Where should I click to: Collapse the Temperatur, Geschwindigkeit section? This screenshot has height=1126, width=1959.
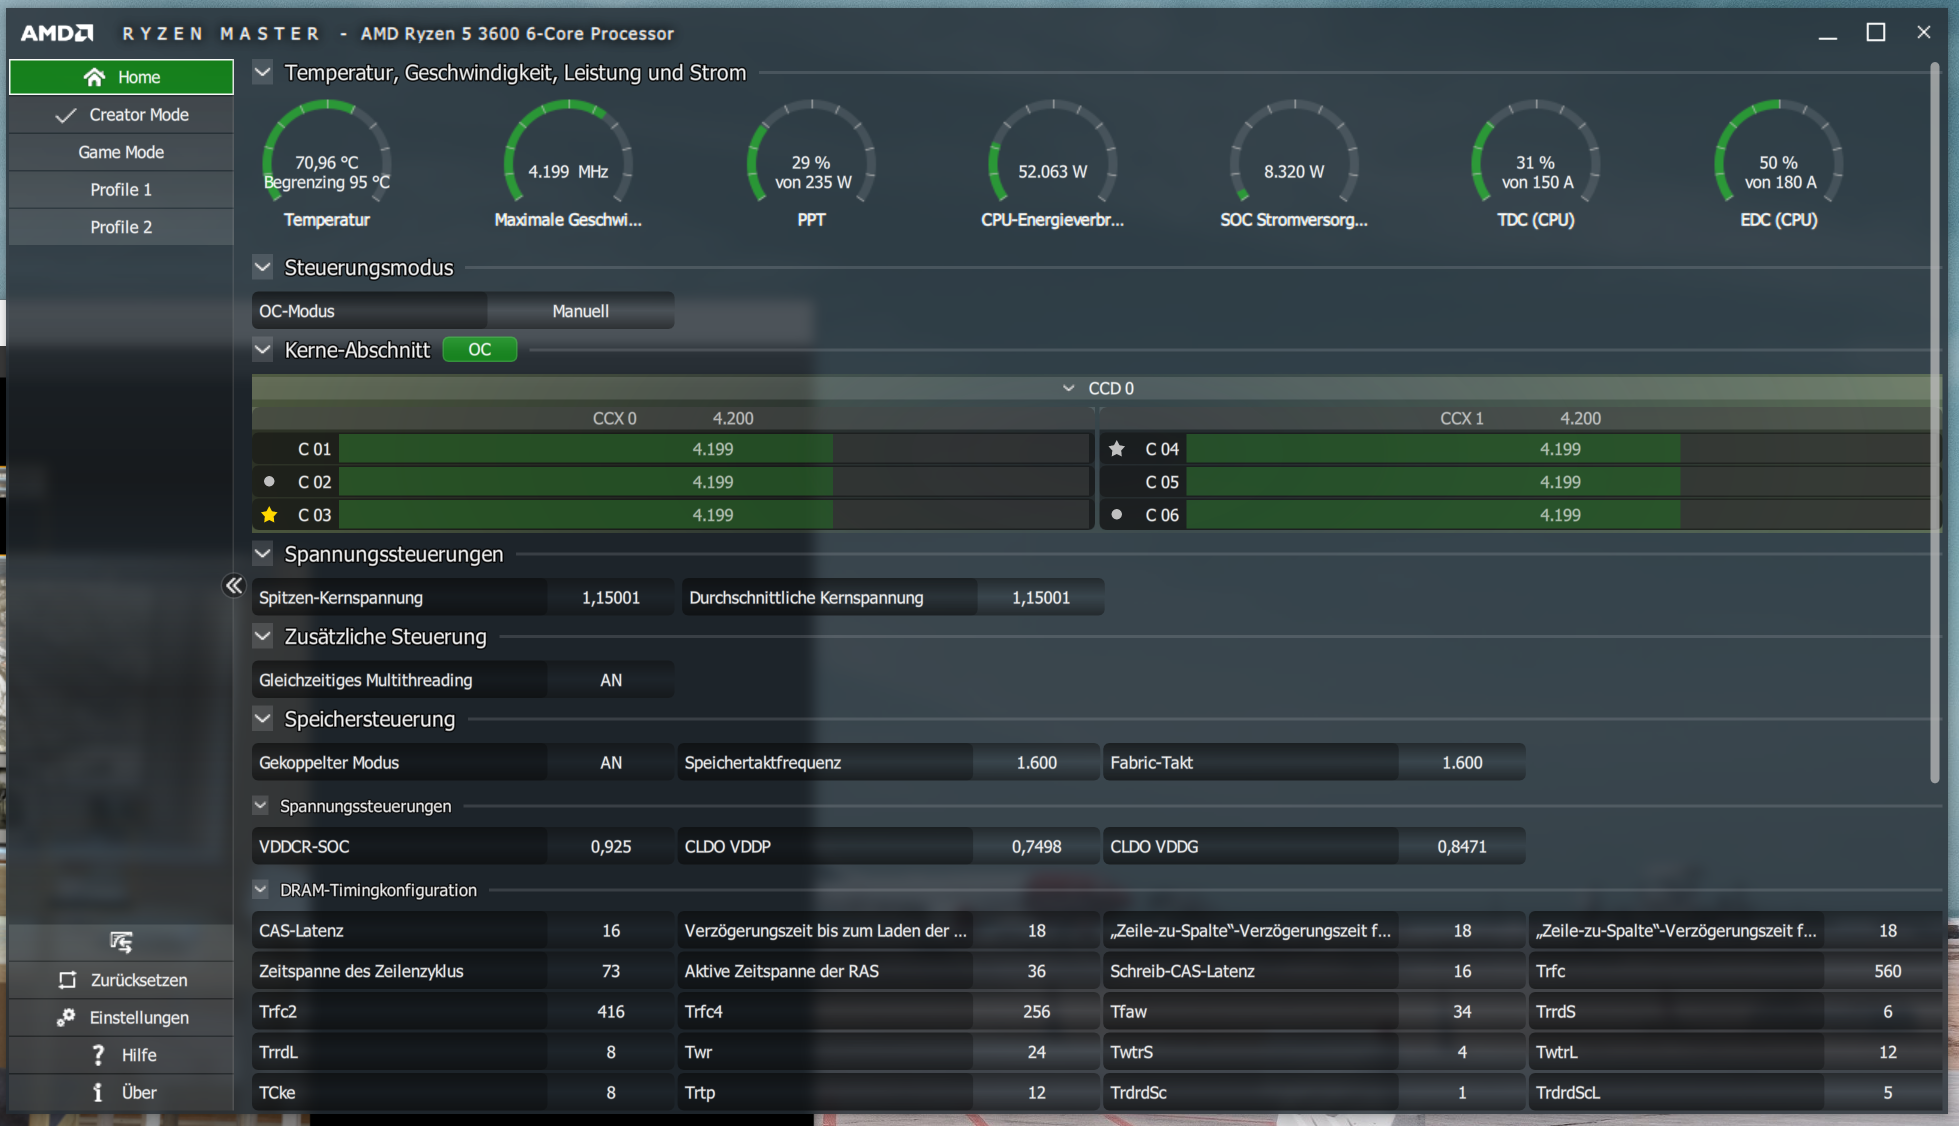263,72
